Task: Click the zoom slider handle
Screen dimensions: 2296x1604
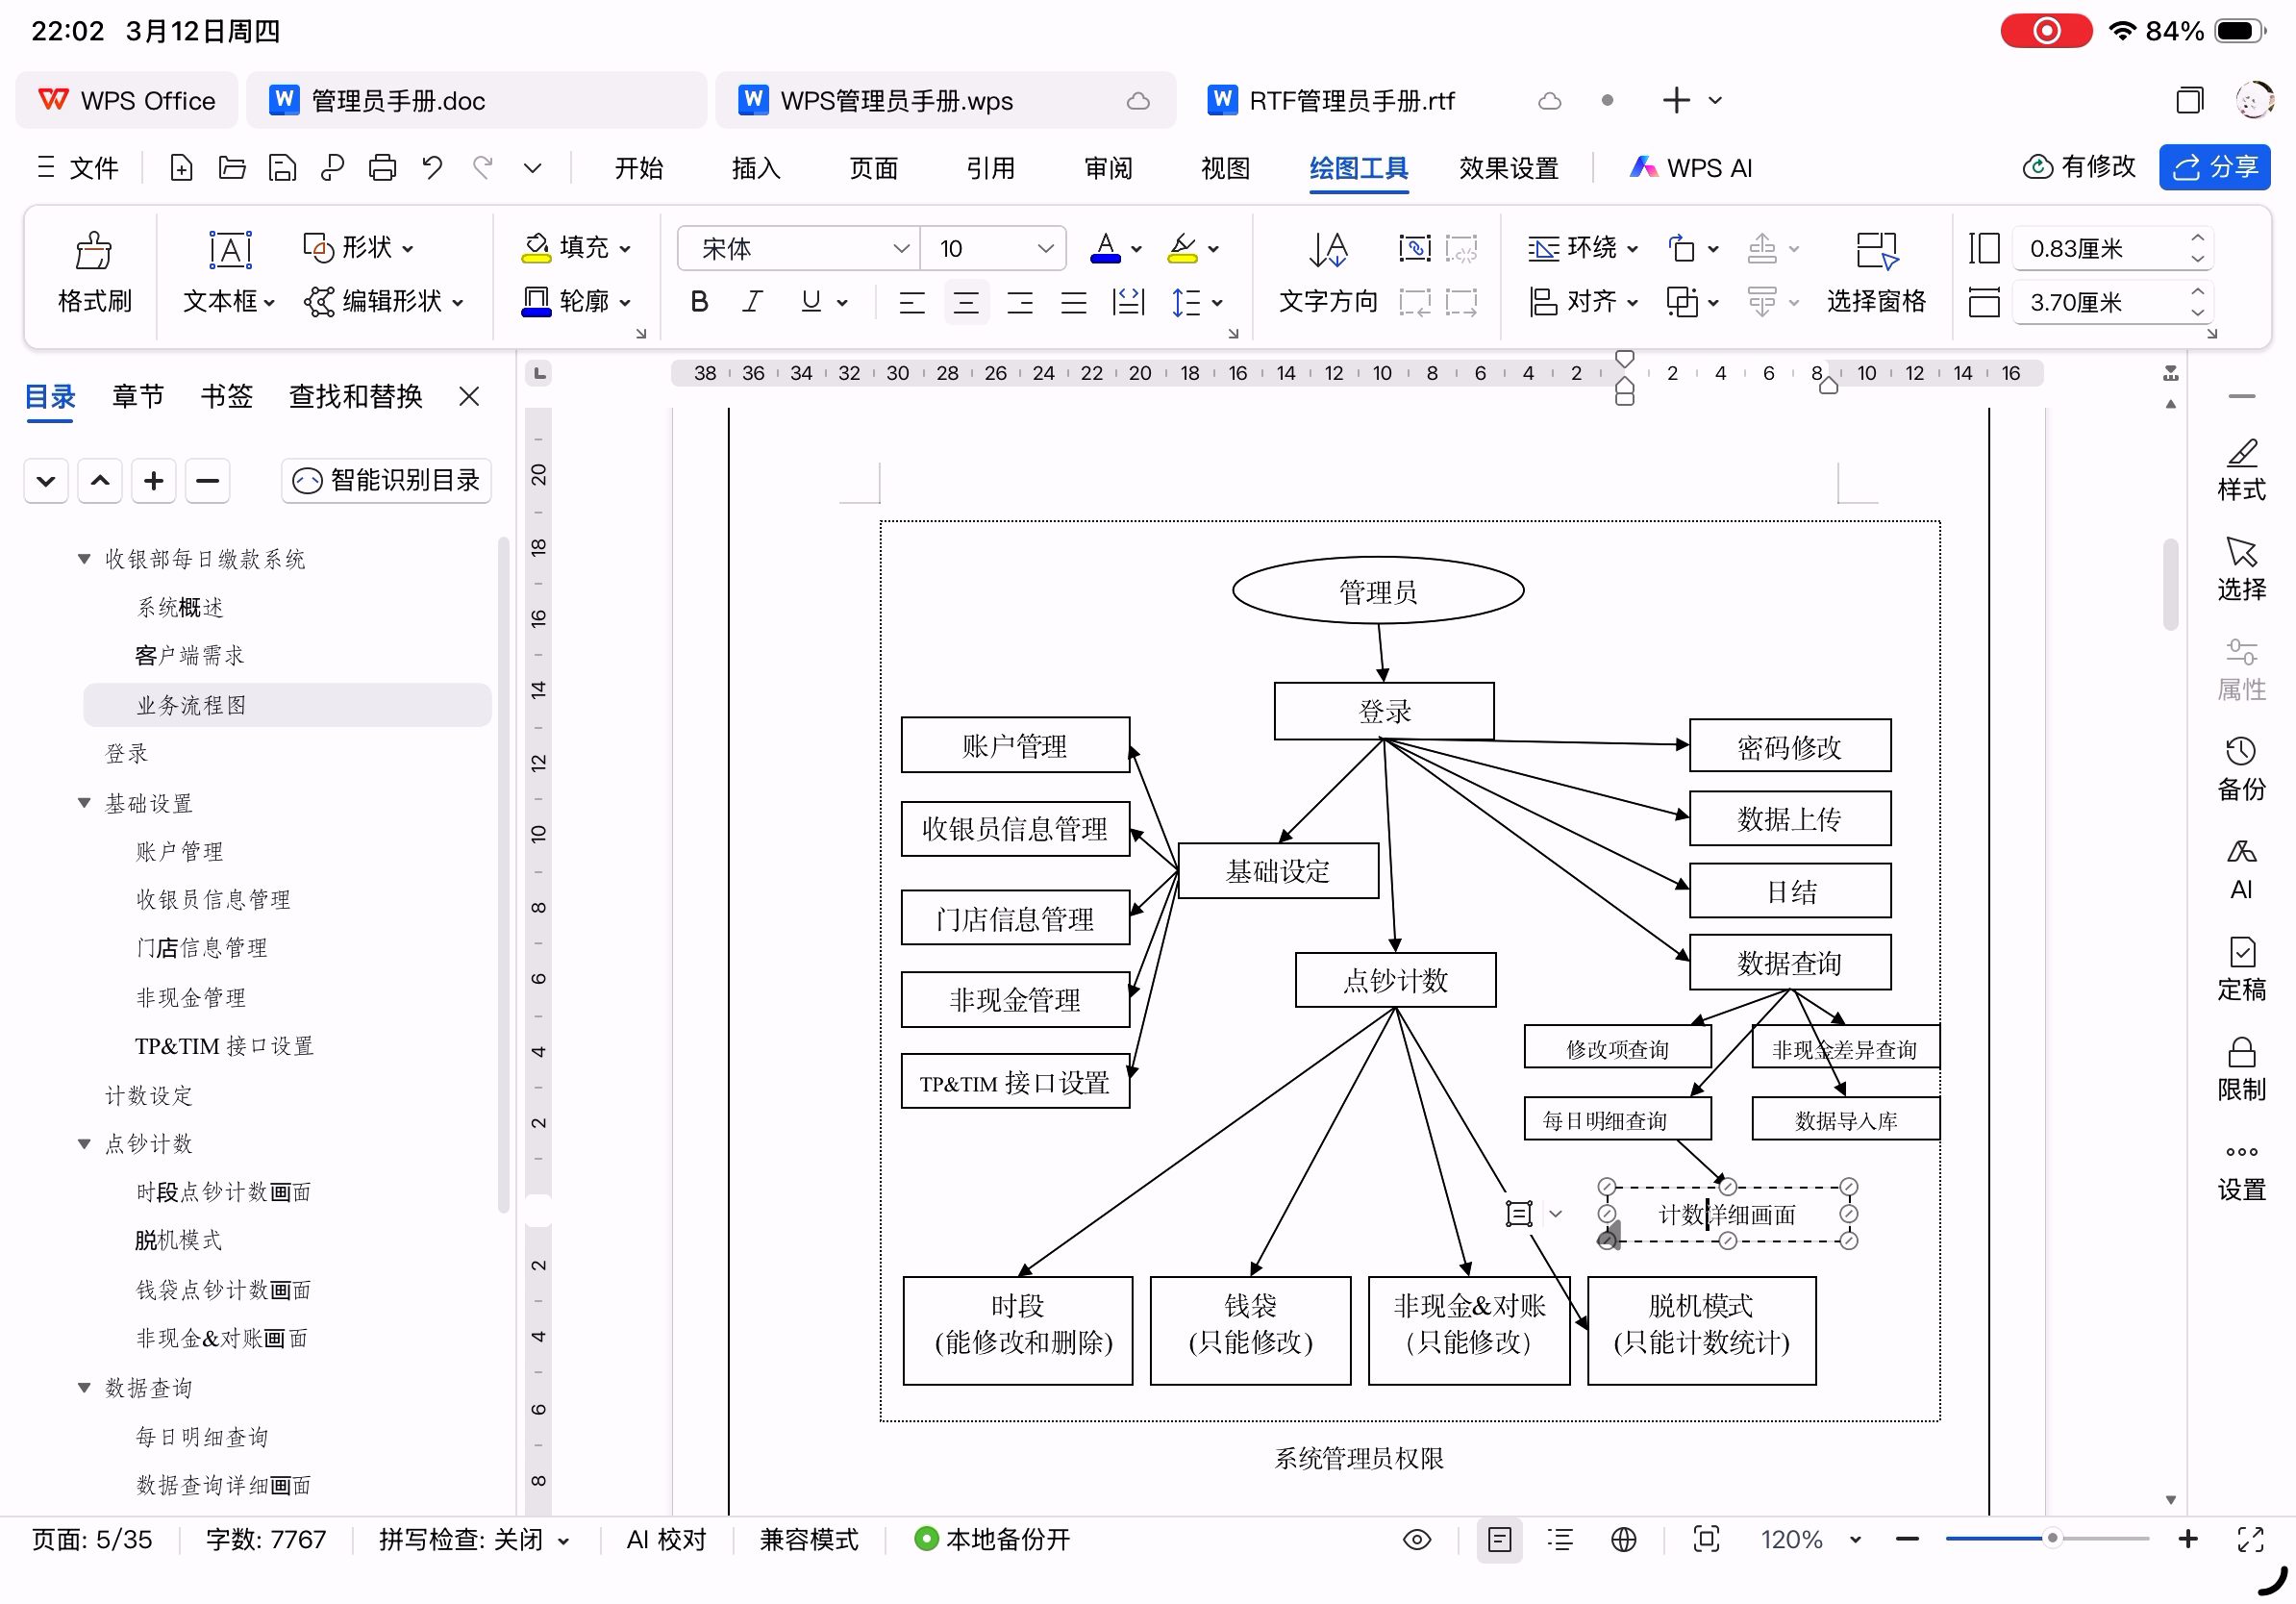Action: [x=2051, y=1539]
